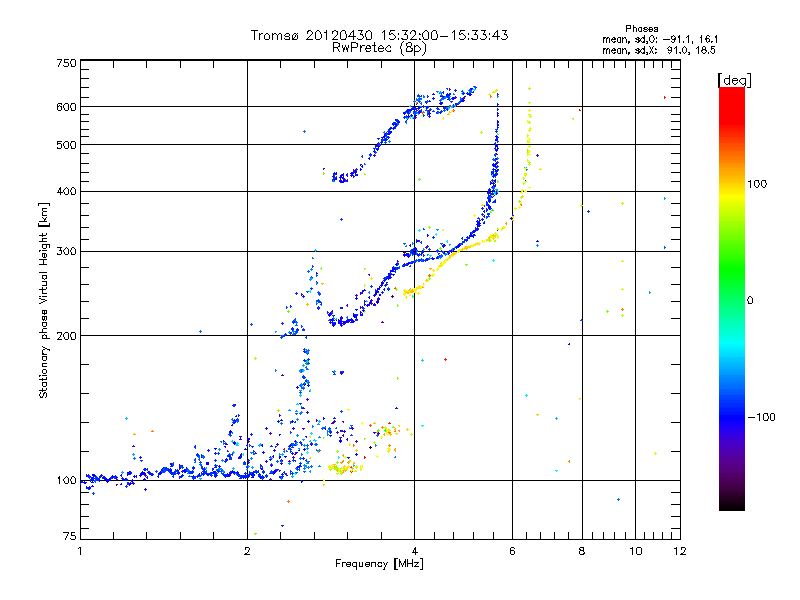Click the '[deg]' colorbar unit label
Screen dimensions: 800x600
click(734, 80)
